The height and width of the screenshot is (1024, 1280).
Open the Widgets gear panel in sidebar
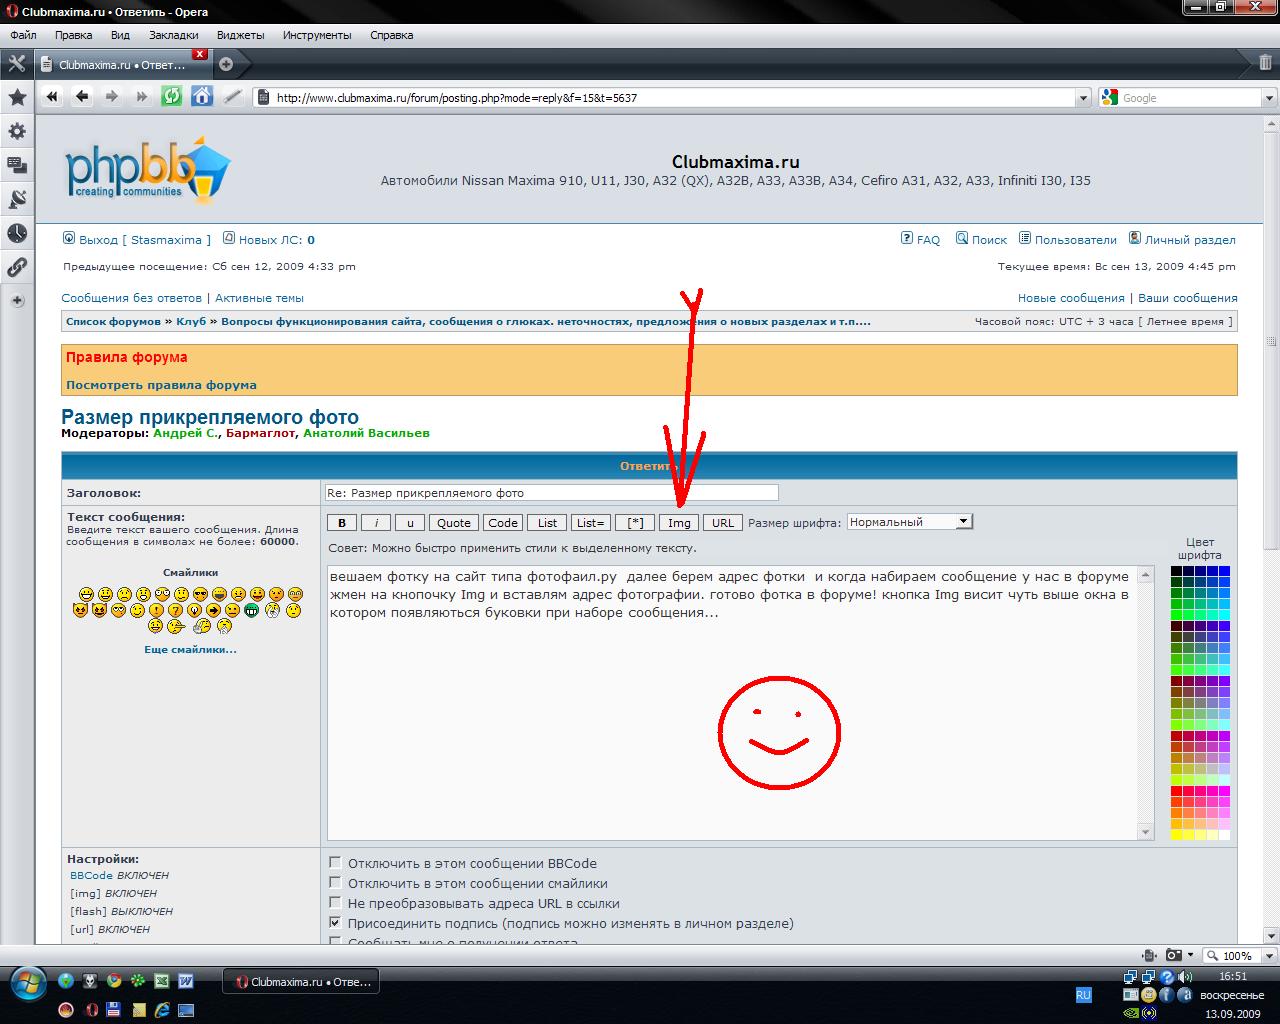tap(17, 131)
